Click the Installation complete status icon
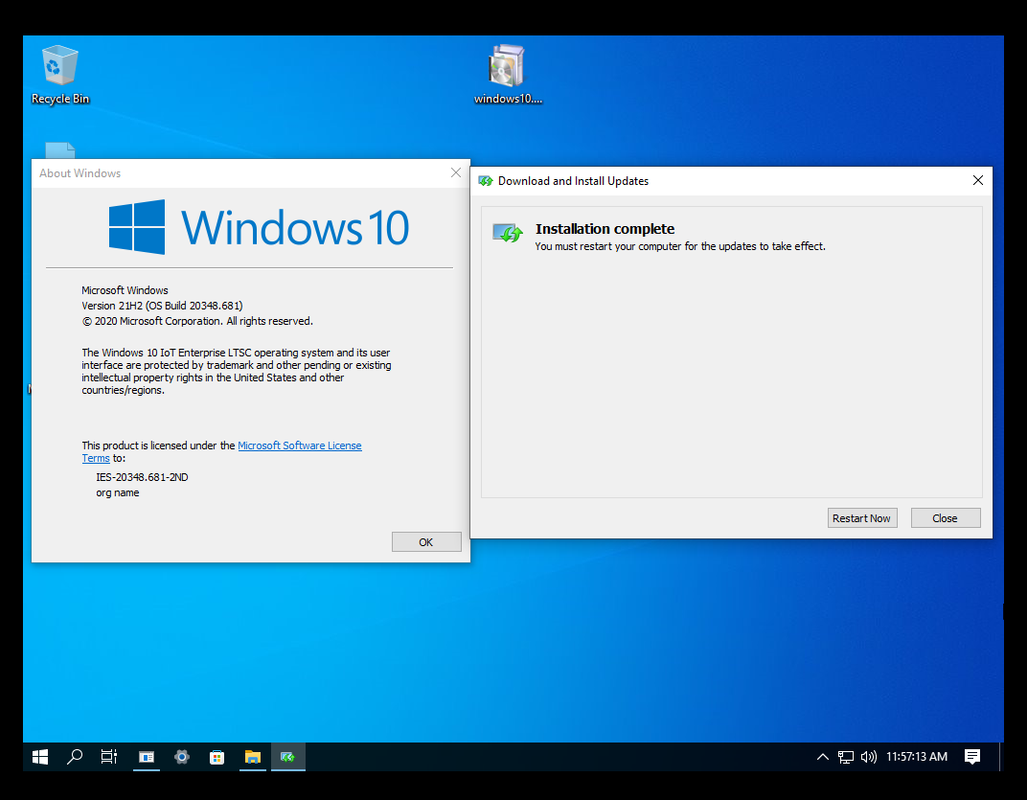 coord(508,233)
